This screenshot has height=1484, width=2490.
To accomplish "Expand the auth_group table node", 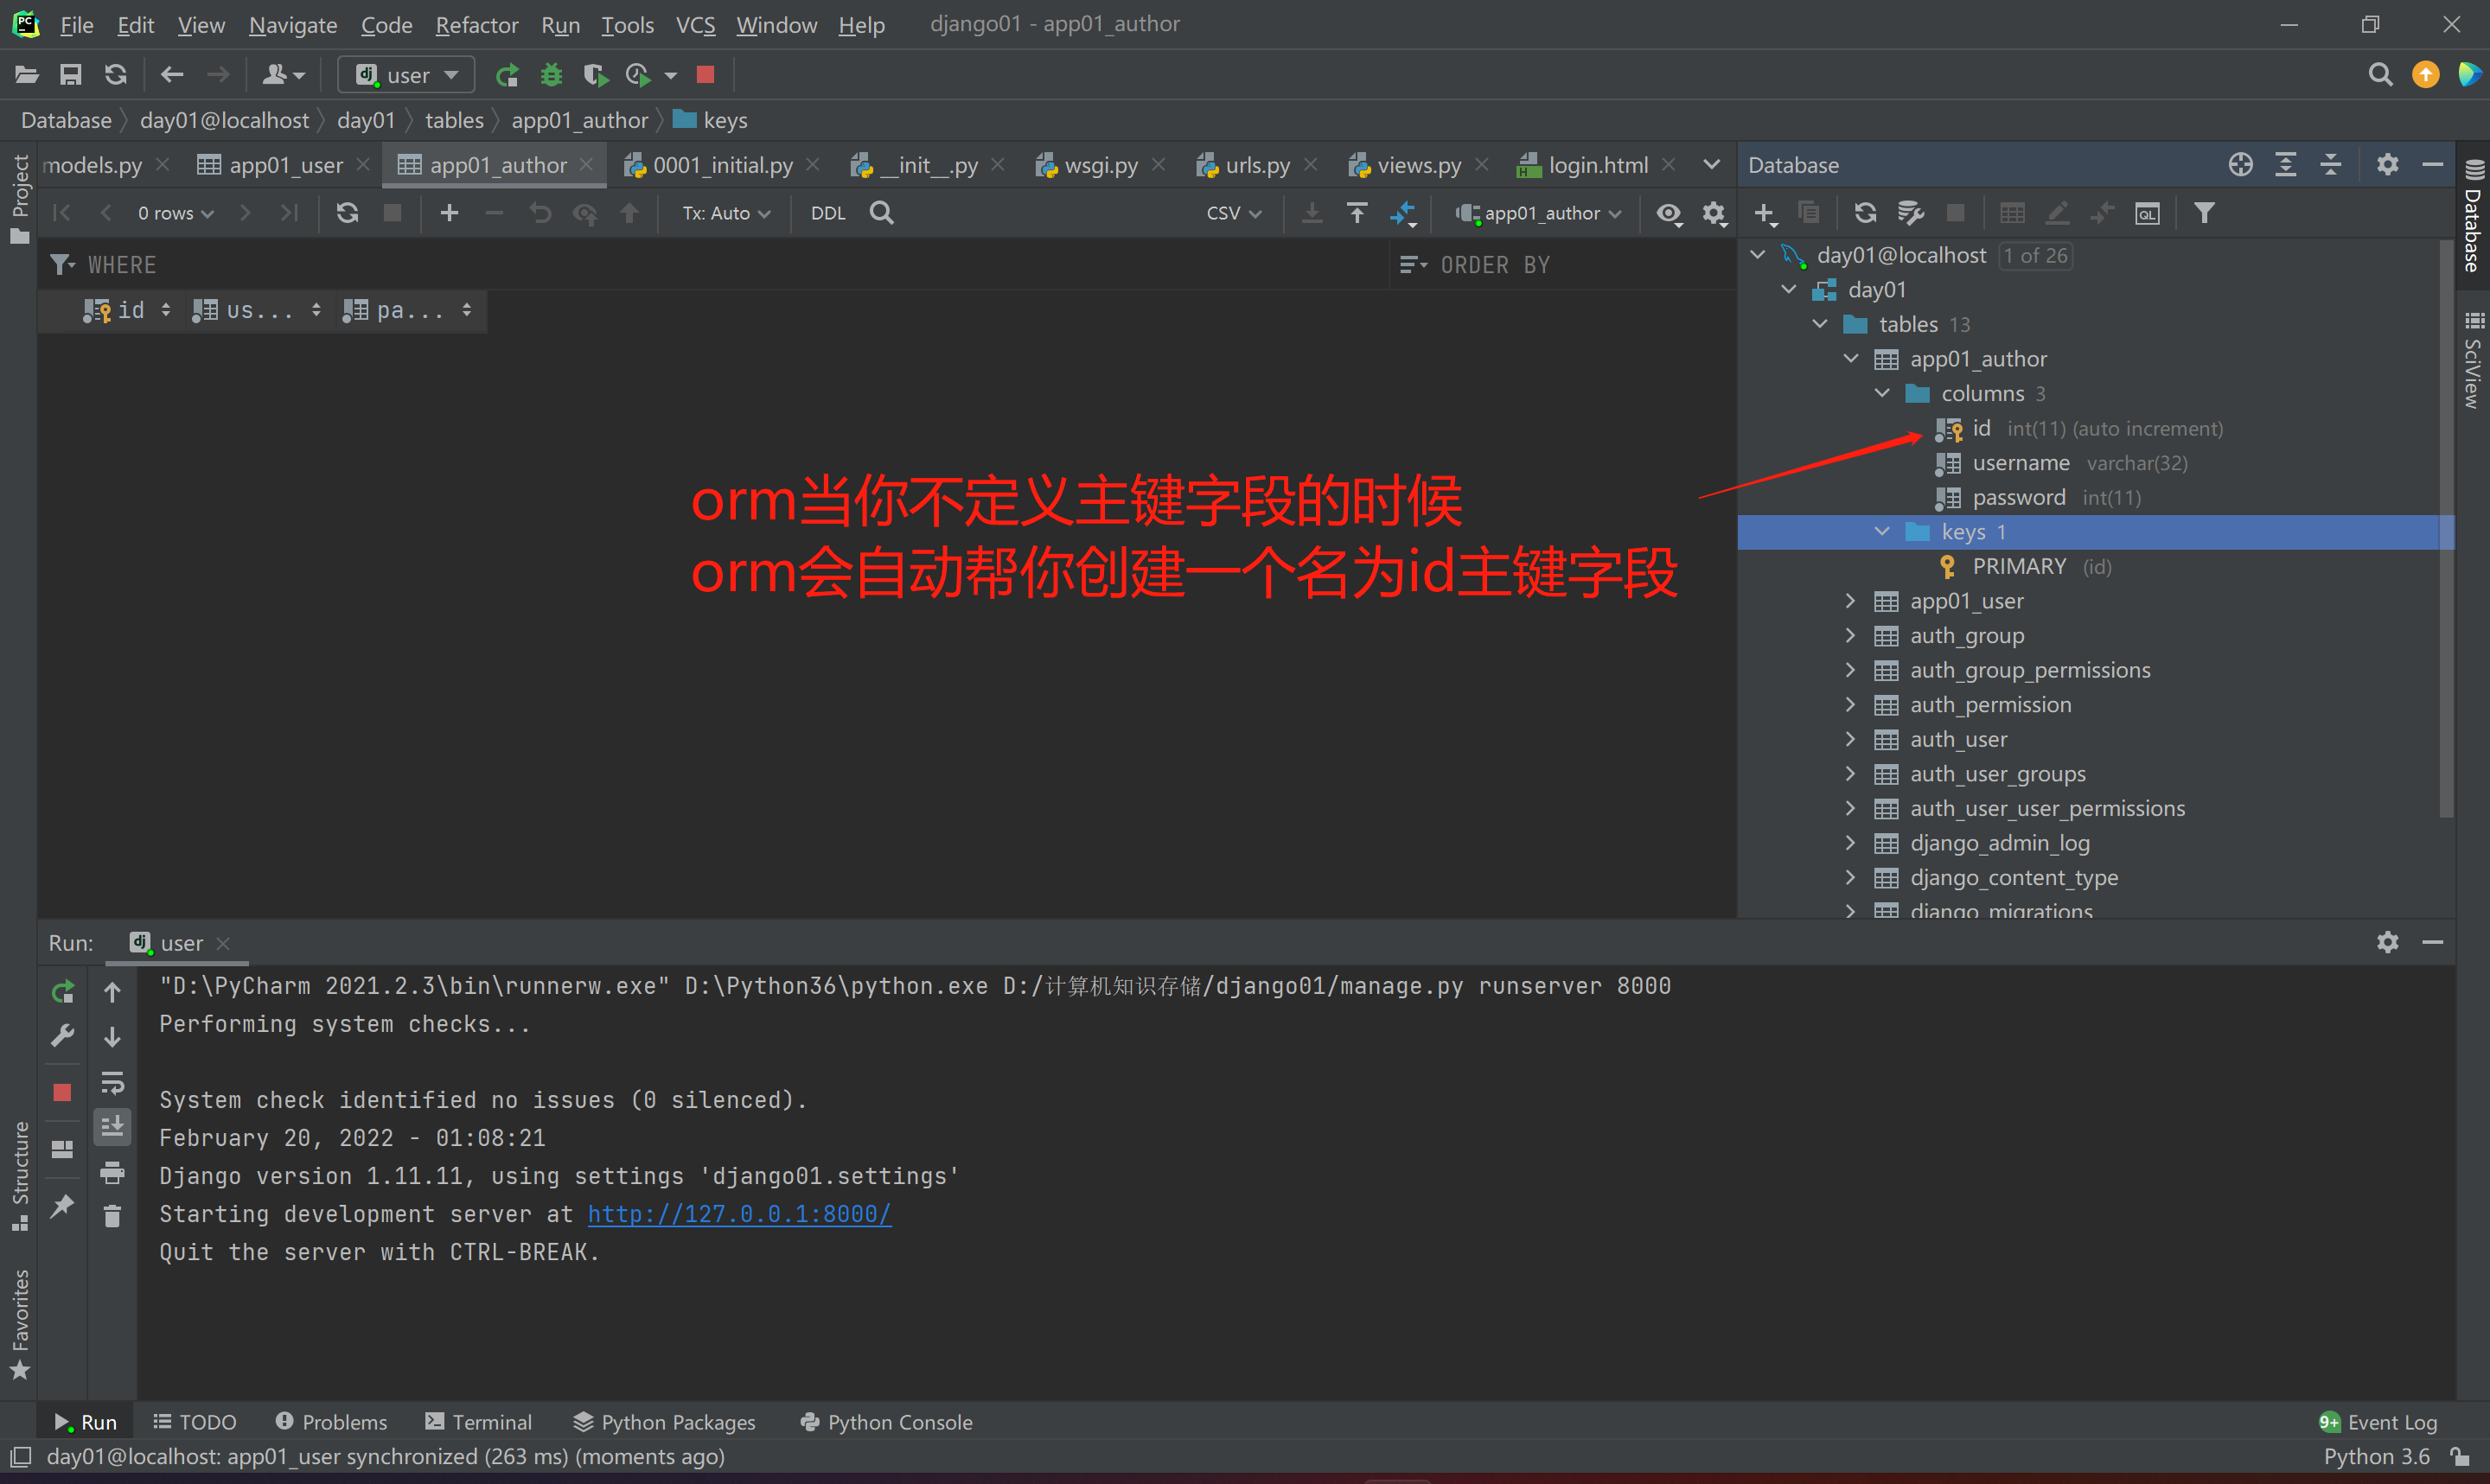I will tap(1851, 635).
